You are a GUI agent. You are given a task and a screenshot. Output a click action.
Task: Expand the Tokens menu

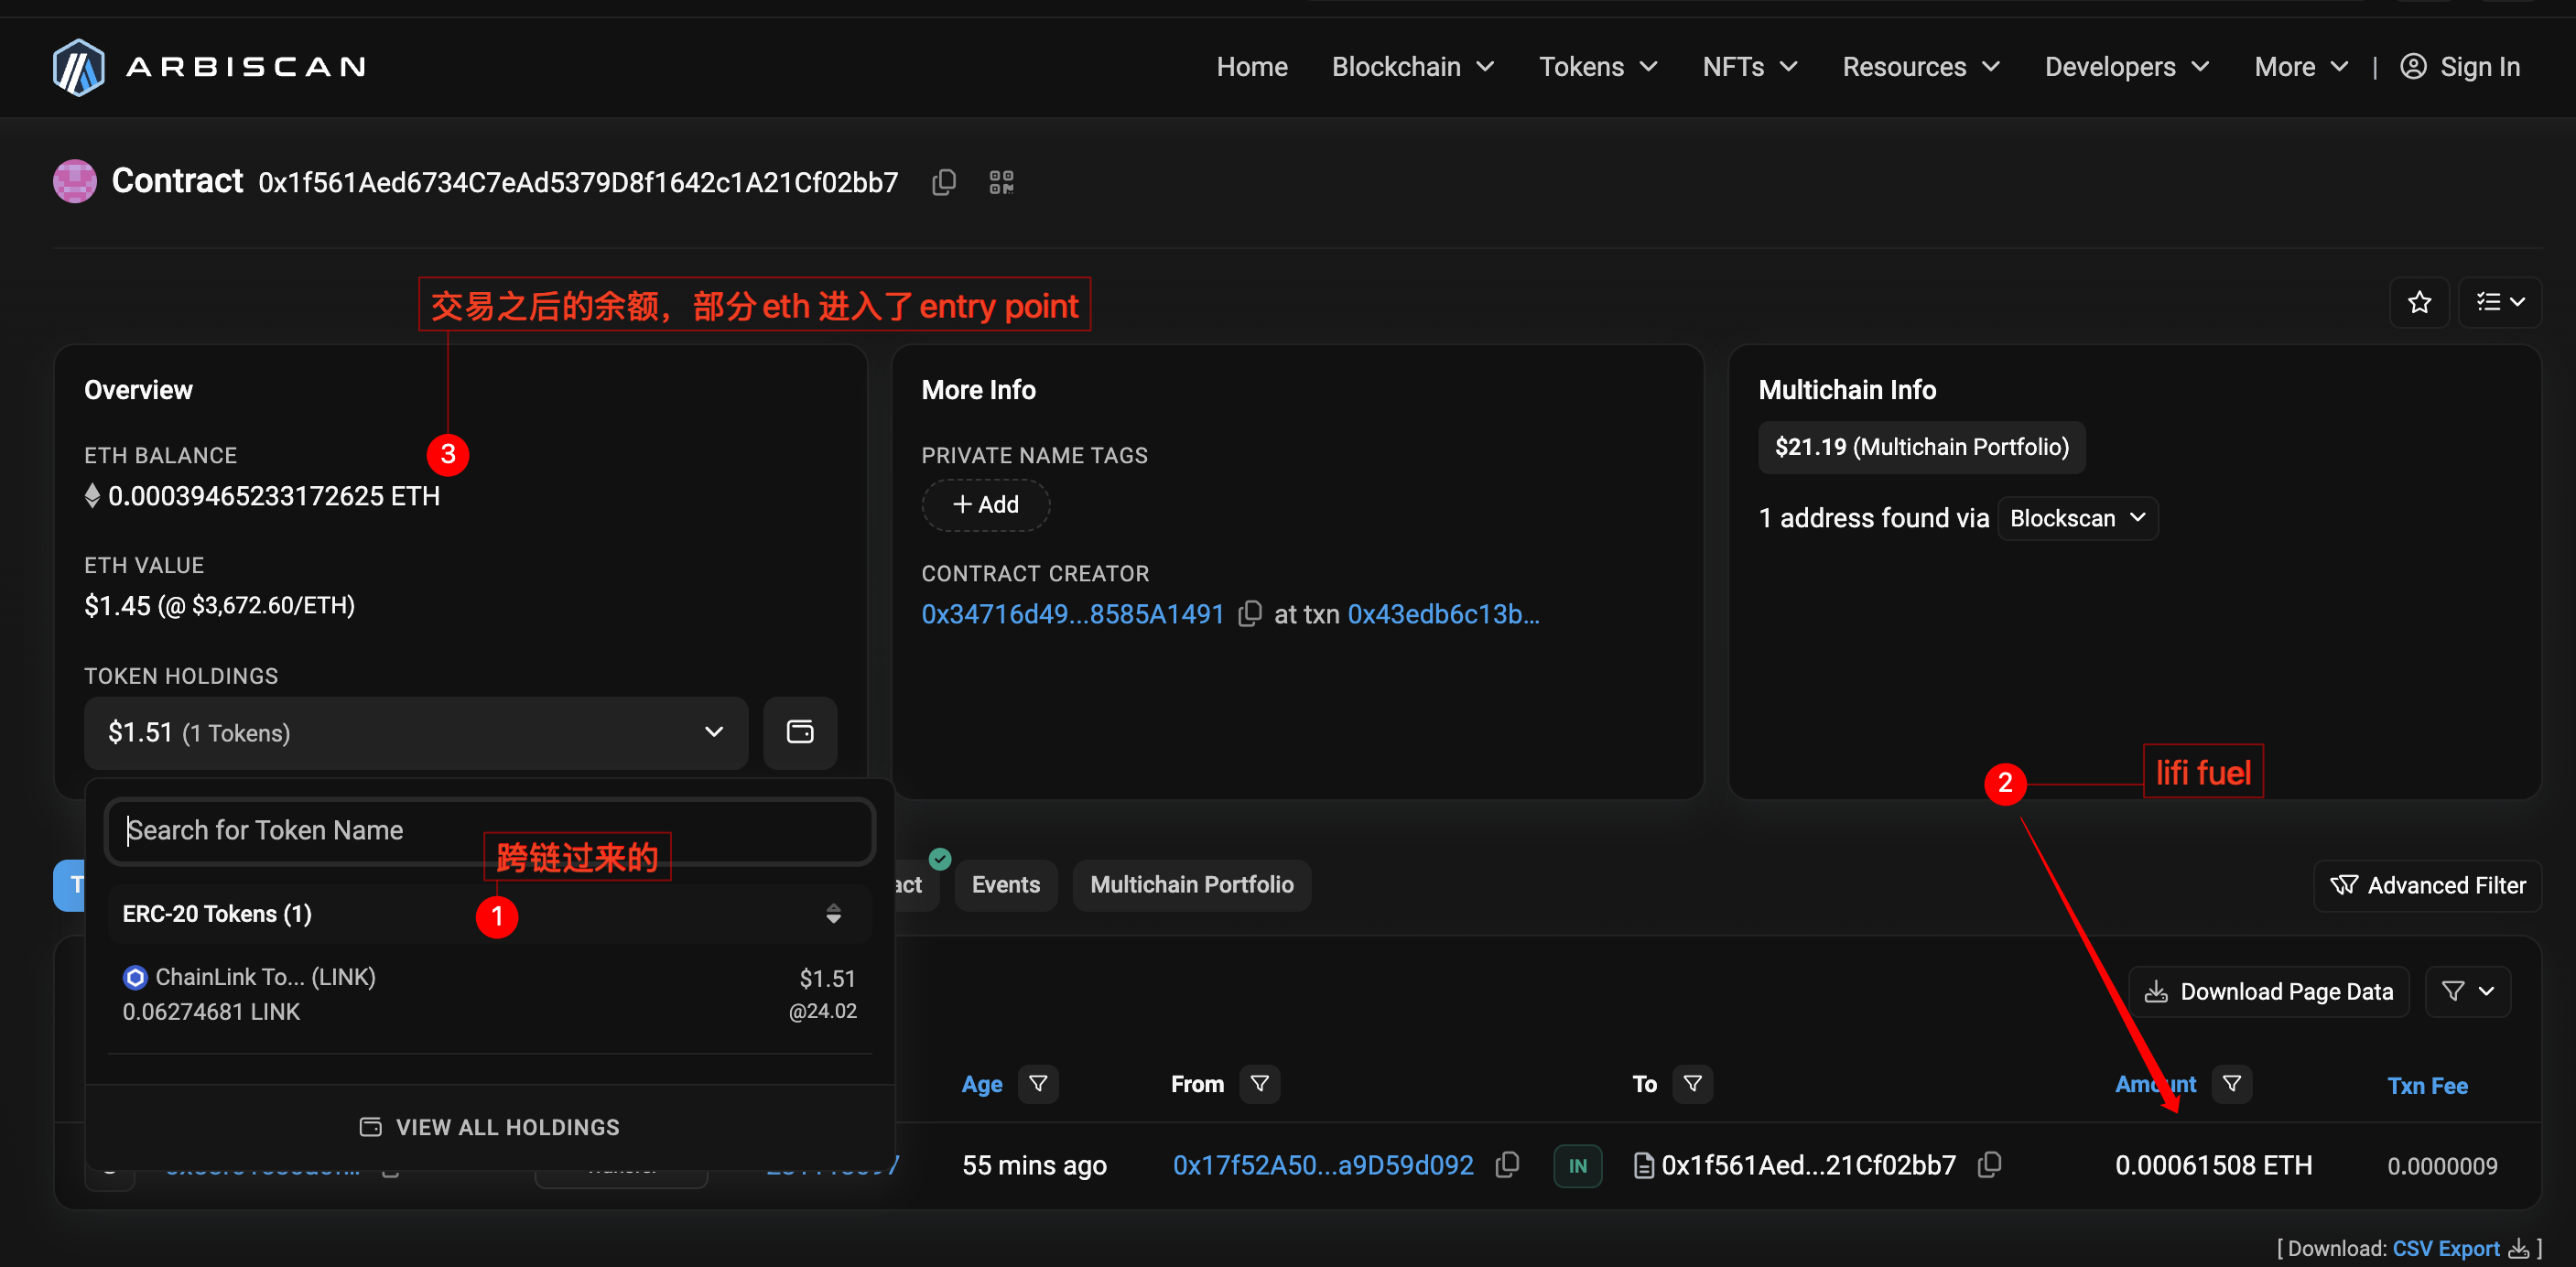tap(1598, 67)
